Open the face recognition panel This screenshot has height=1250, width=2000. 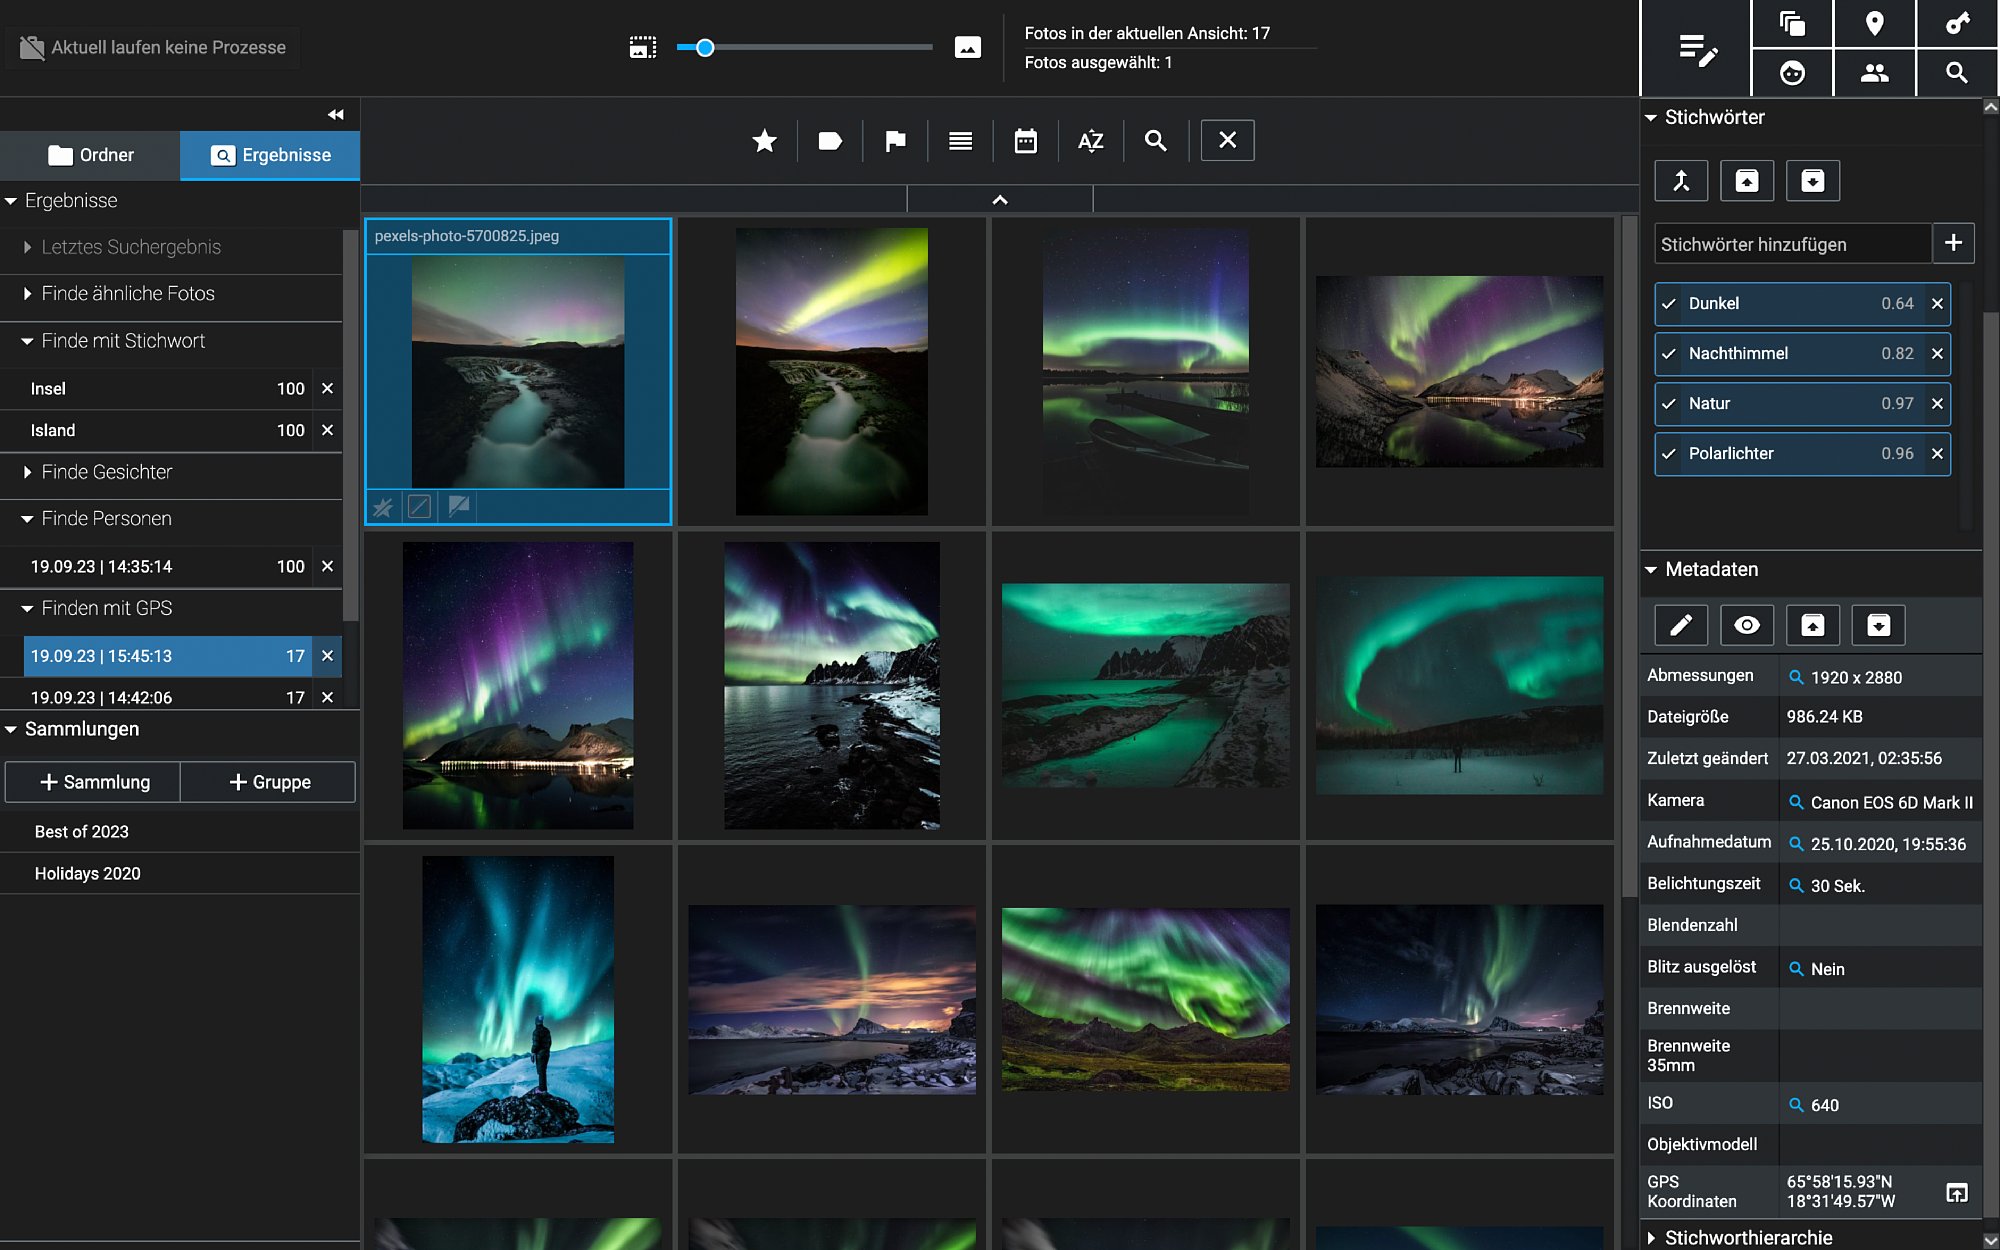(x=1792, y=73)
